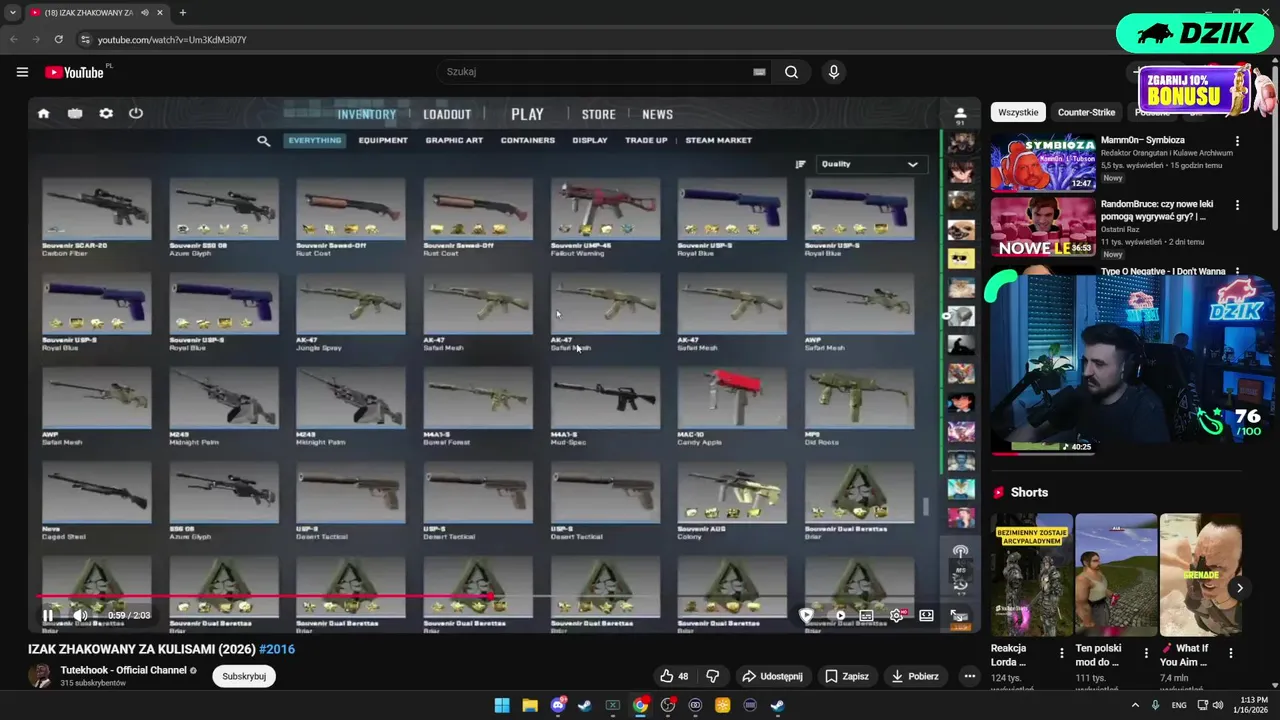Dislike the video with thumbs down
The image size is (1280, 720).
[713, 676]
